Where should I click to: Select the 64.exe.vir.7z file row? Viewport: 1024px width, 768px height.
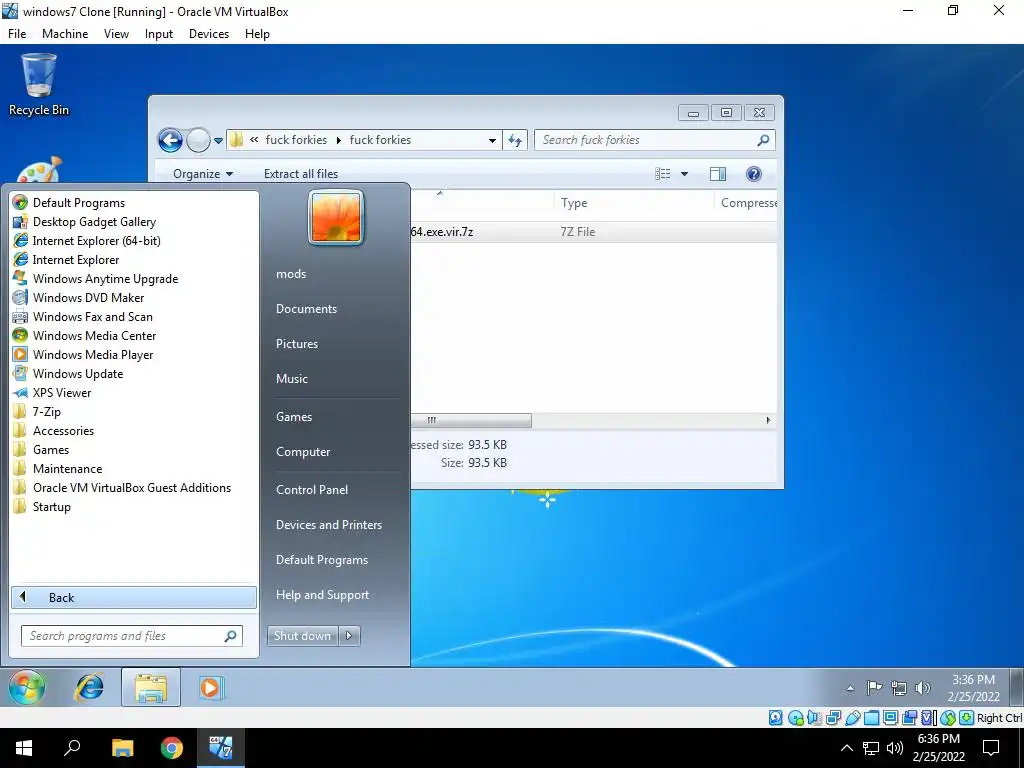pos(594,232)
